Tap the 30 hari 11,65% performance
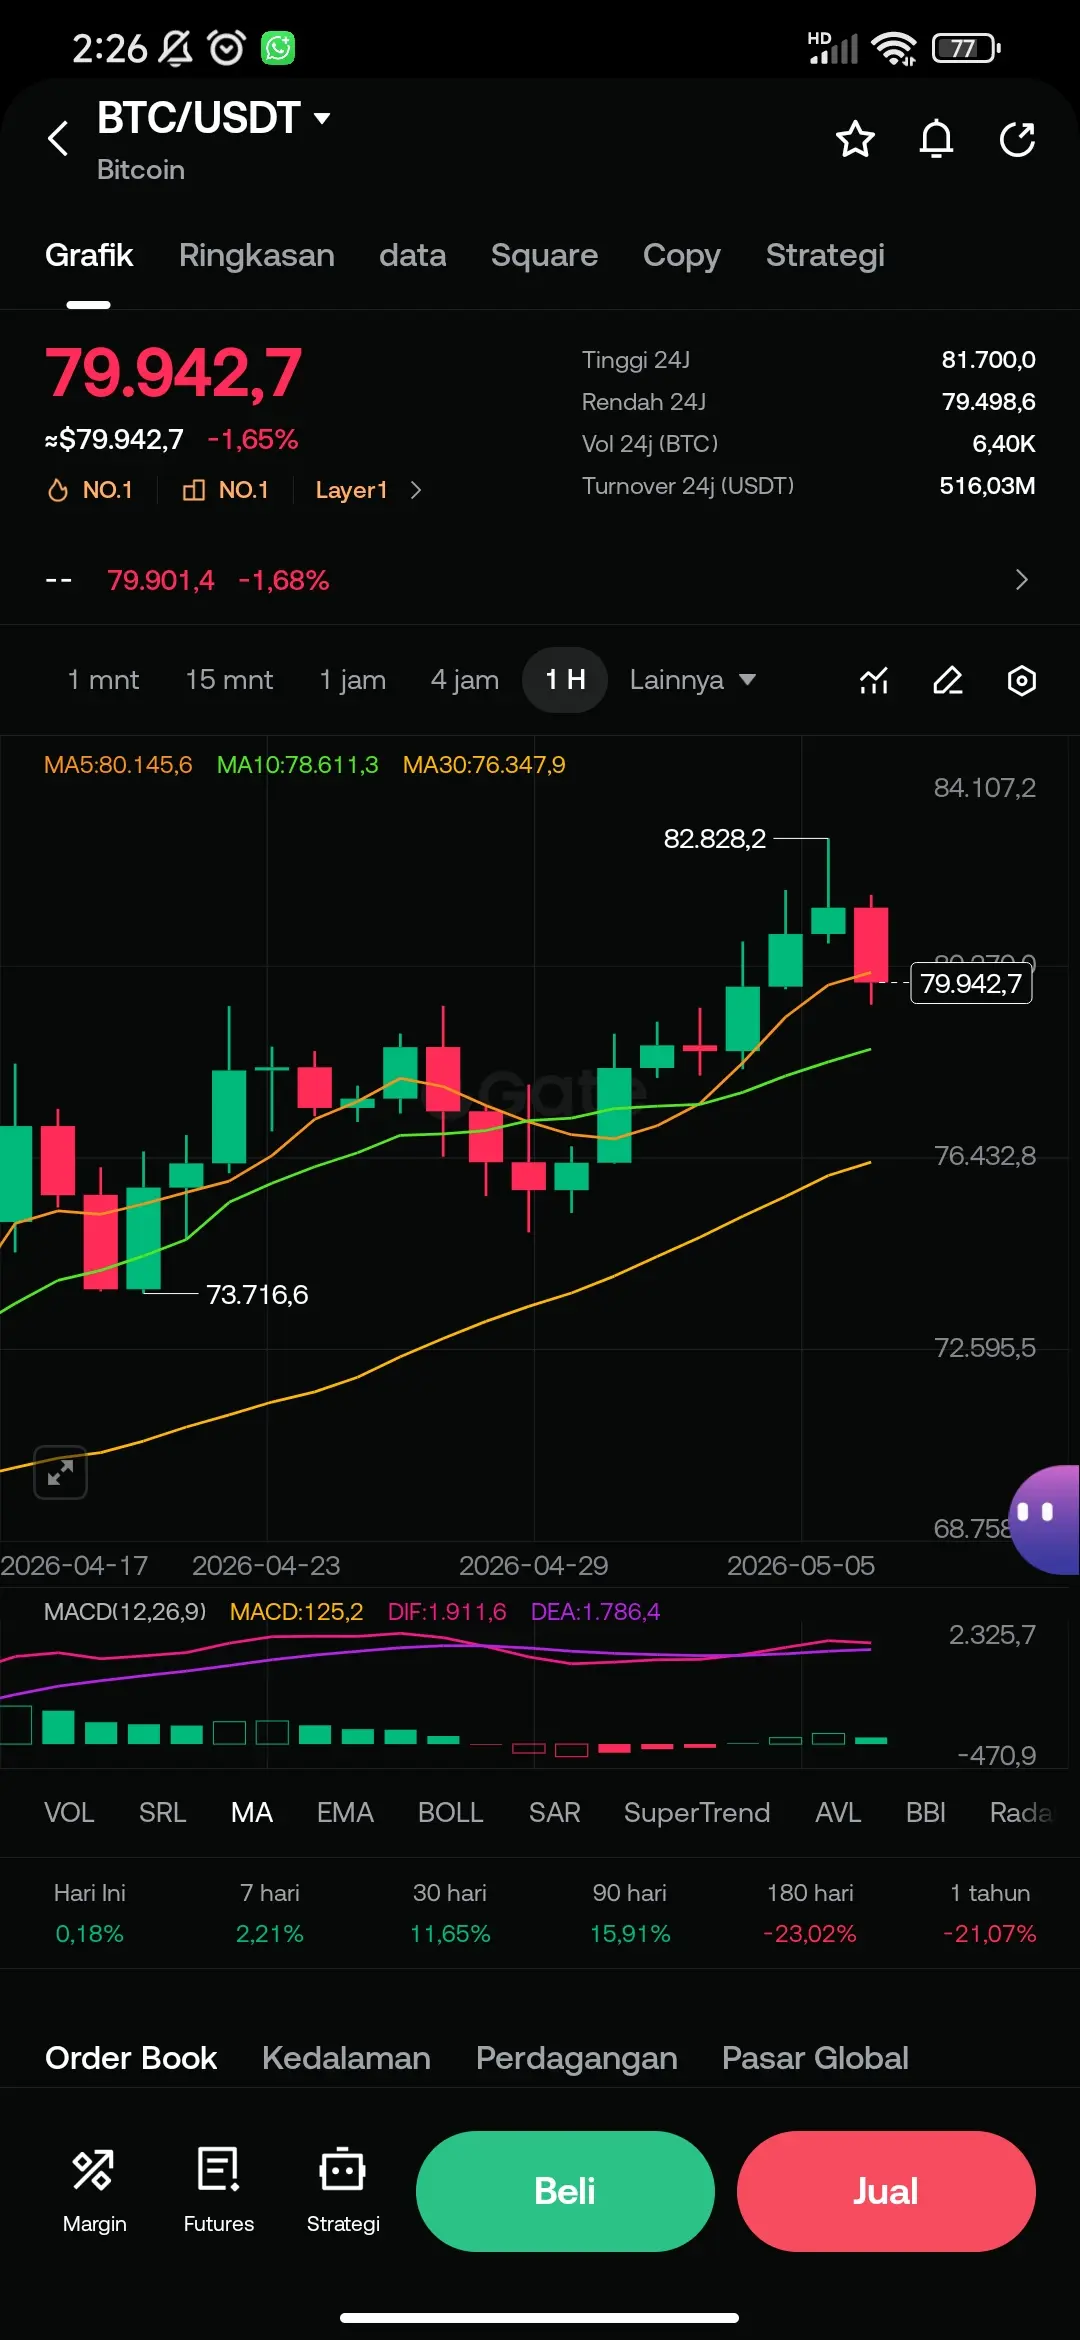 click(x=450, y=1913)
